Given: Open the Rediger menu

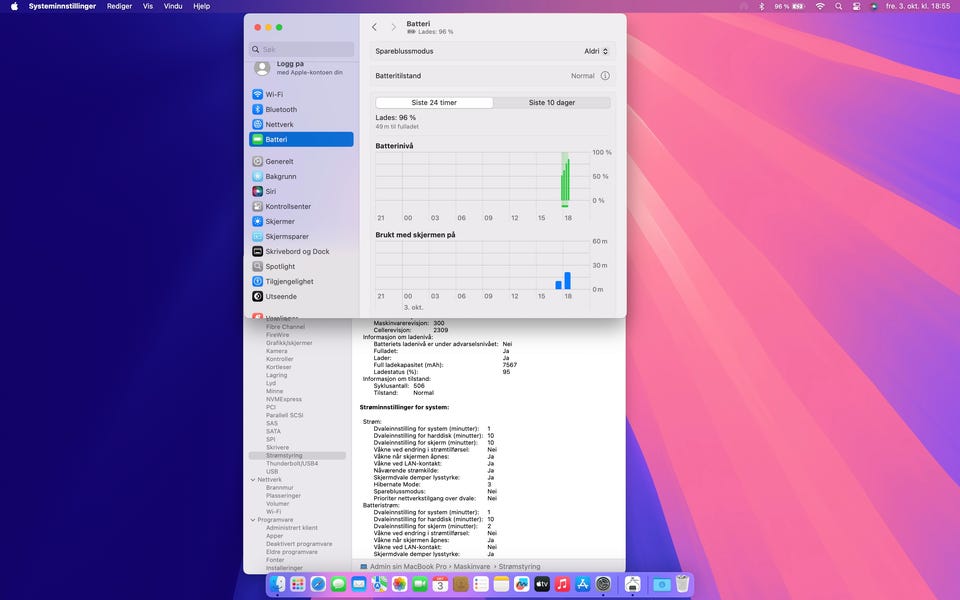Looking at the screenshot, I should coord(119,6).
